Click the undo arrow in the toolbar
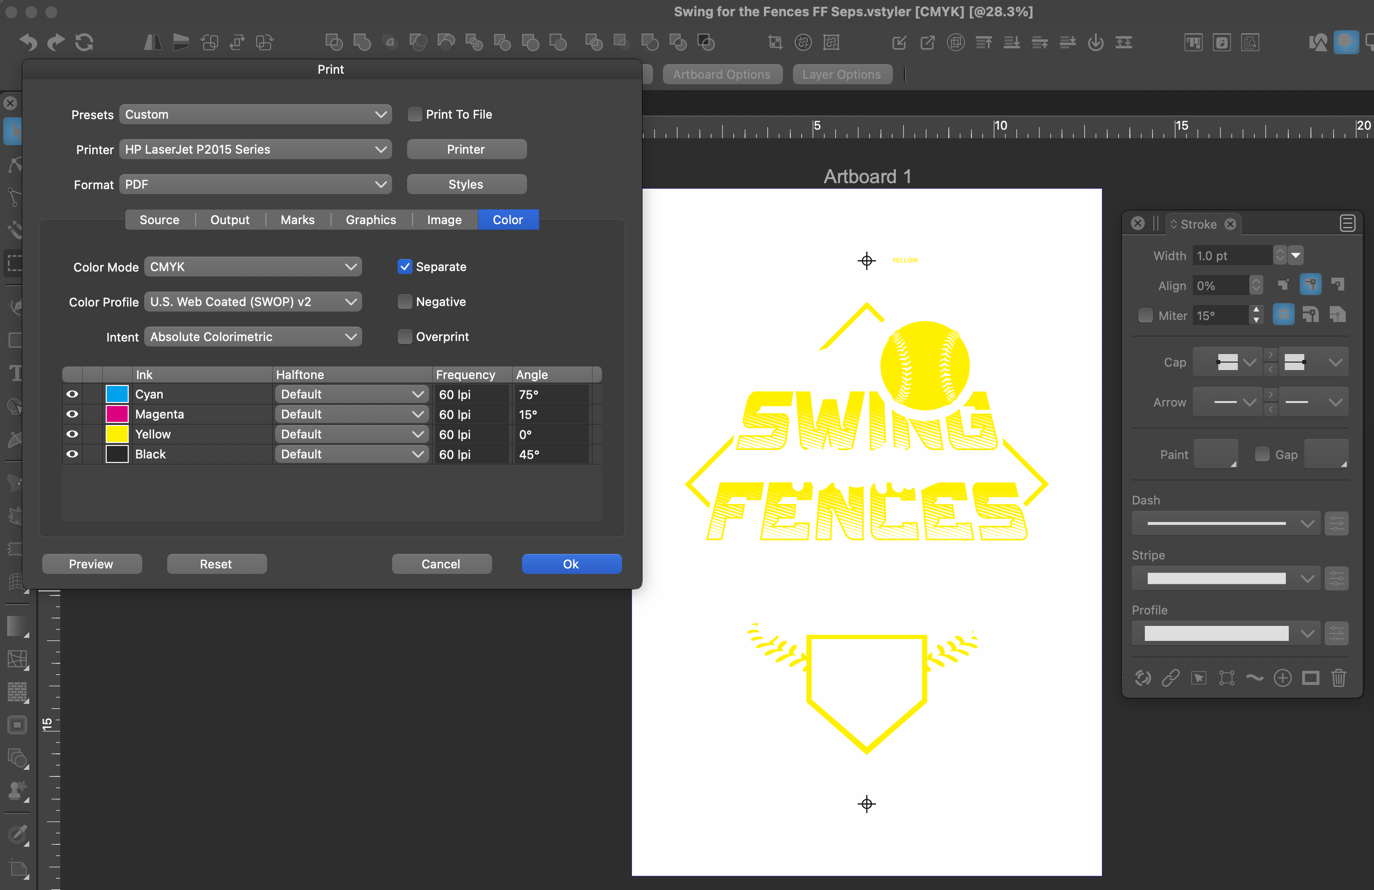The height and width of the screenshot is (890, 1374). point(28,42)
